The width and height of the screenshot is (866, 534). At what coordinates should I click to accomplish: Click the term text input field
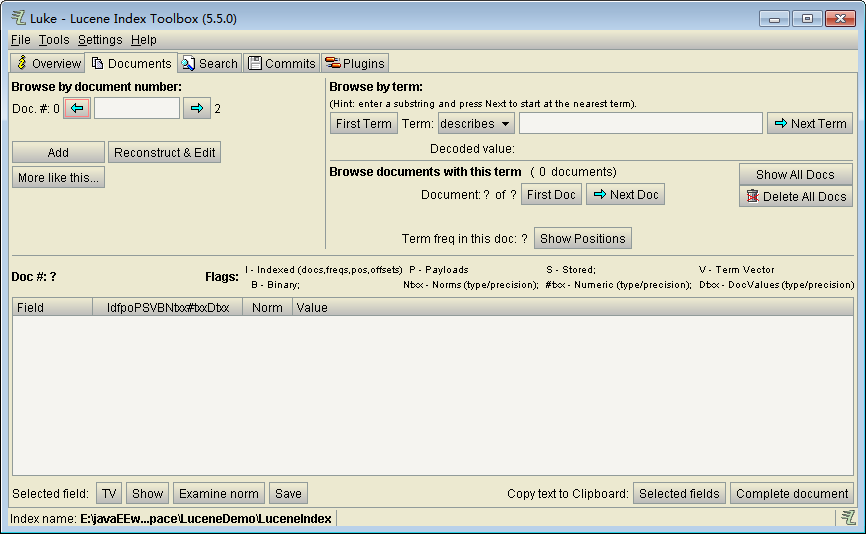pos(640,123)
